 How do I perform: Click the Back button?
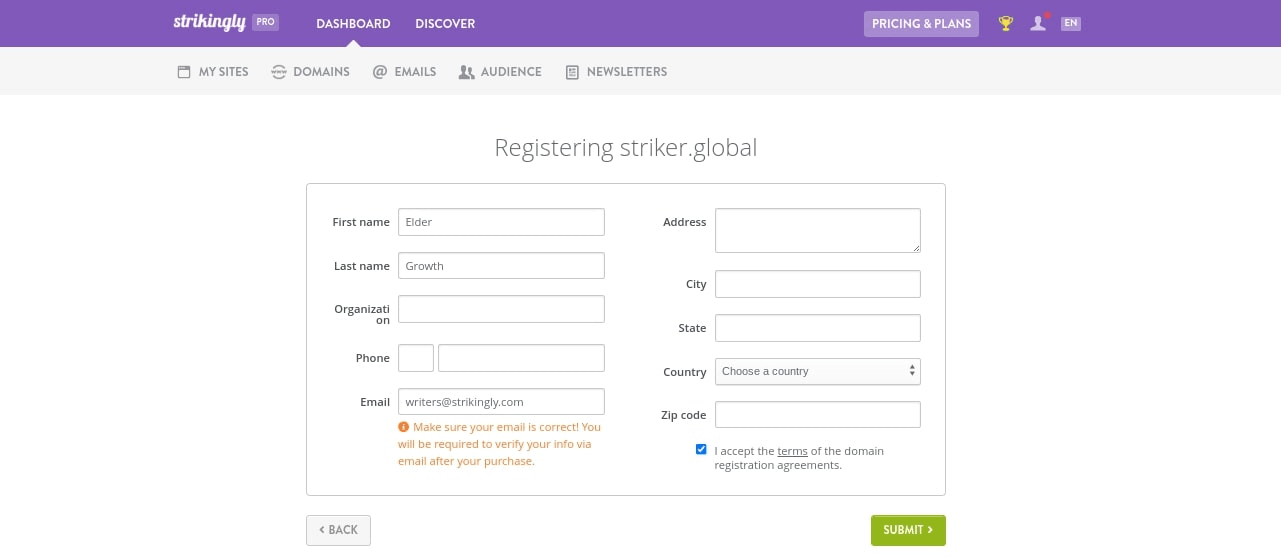338,530
